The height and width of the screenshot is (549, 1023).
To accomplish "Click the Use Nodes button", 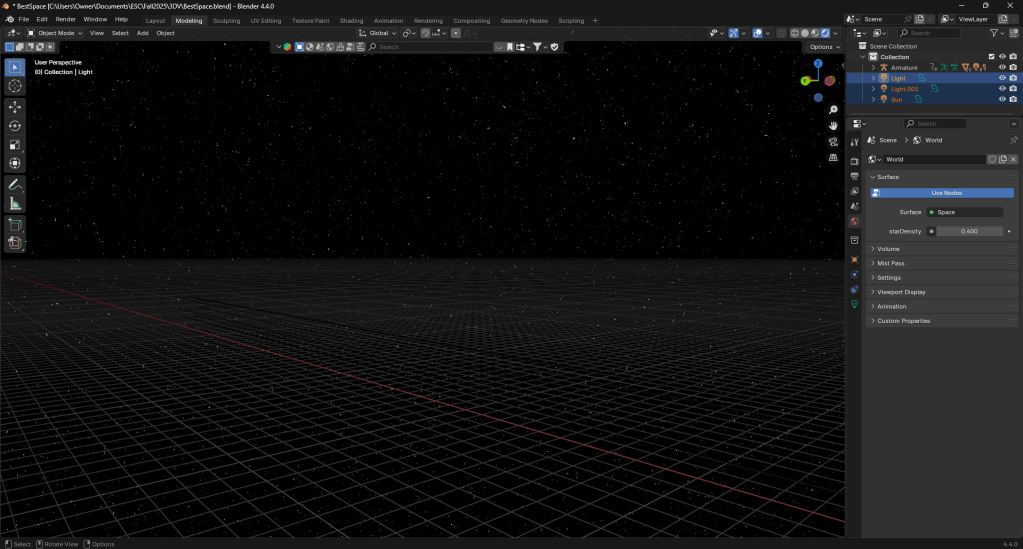I will tap(945, 193).
